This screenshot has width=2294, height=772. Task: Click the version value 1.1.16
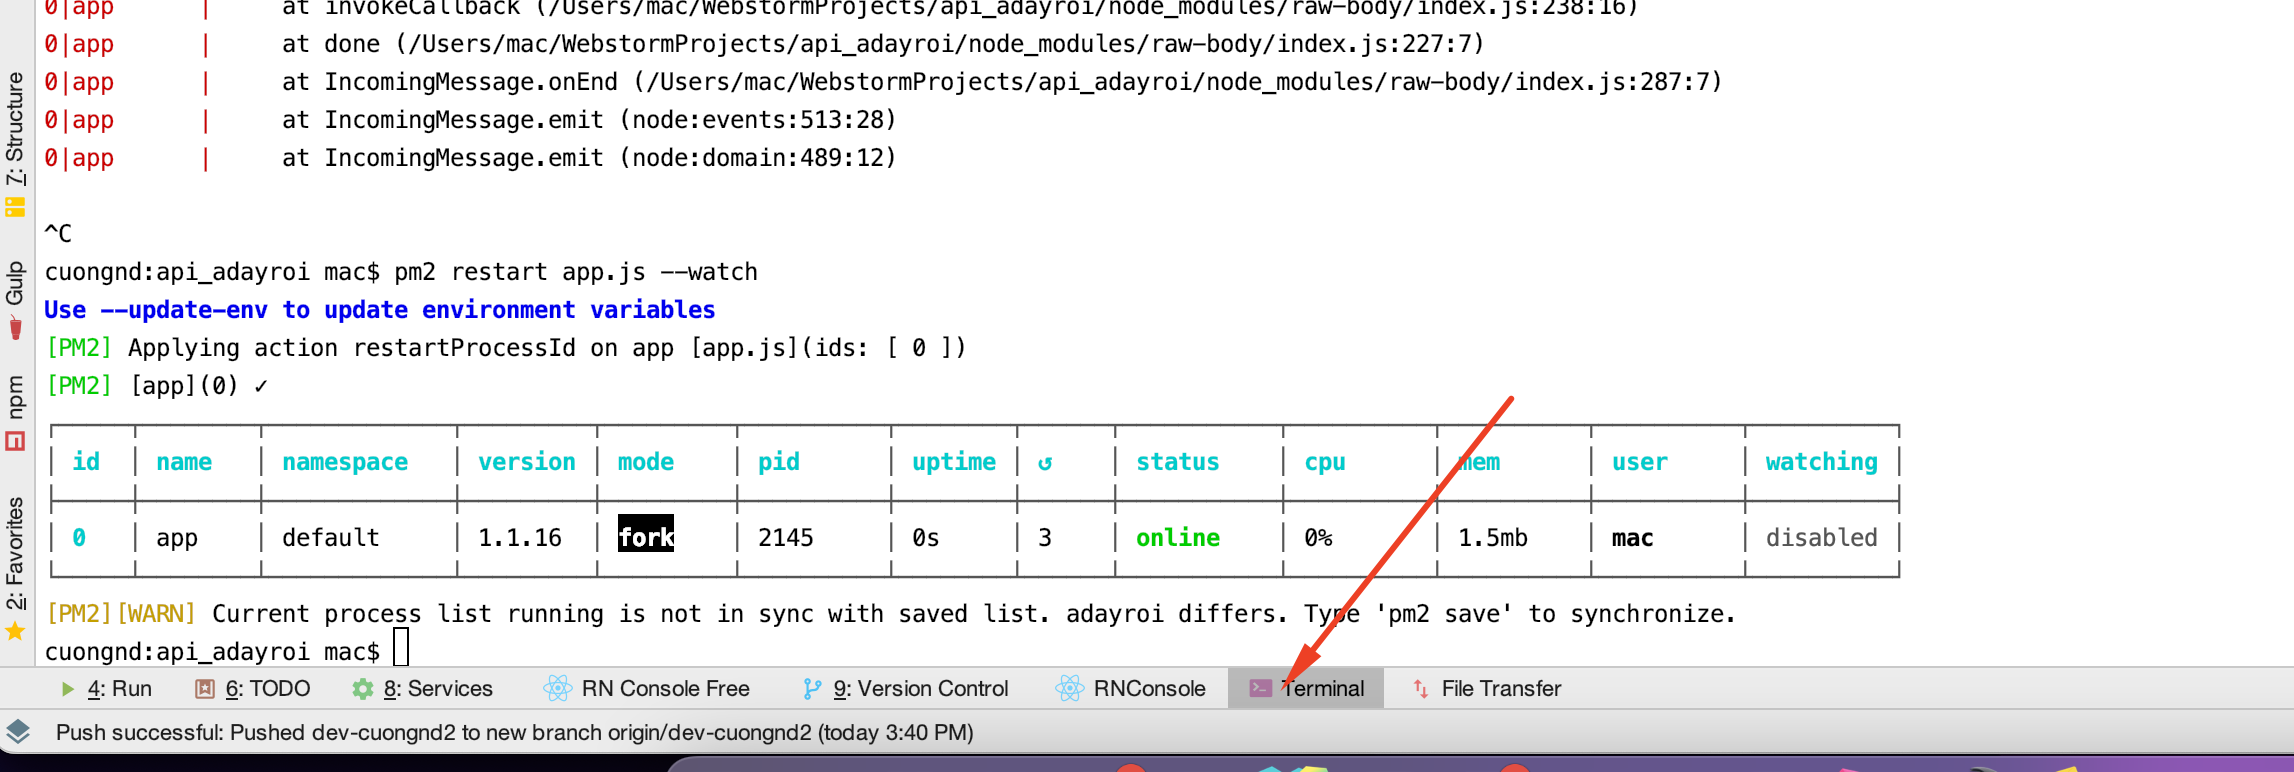[x=520, y=537]
